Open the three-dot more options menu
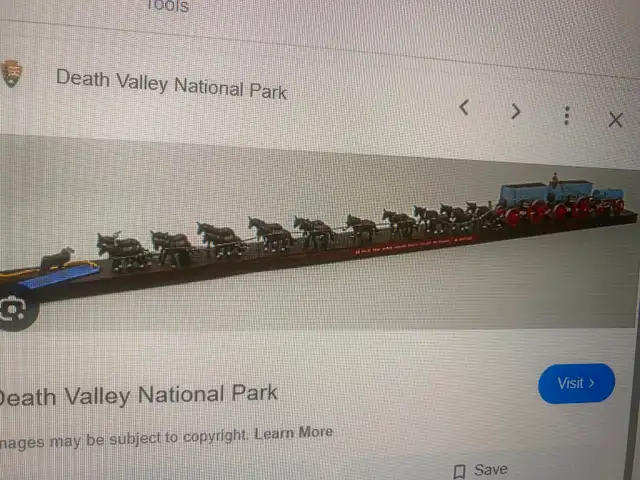Image resolution: width=640 pixels, height=480 pixels. coord(567,116)
